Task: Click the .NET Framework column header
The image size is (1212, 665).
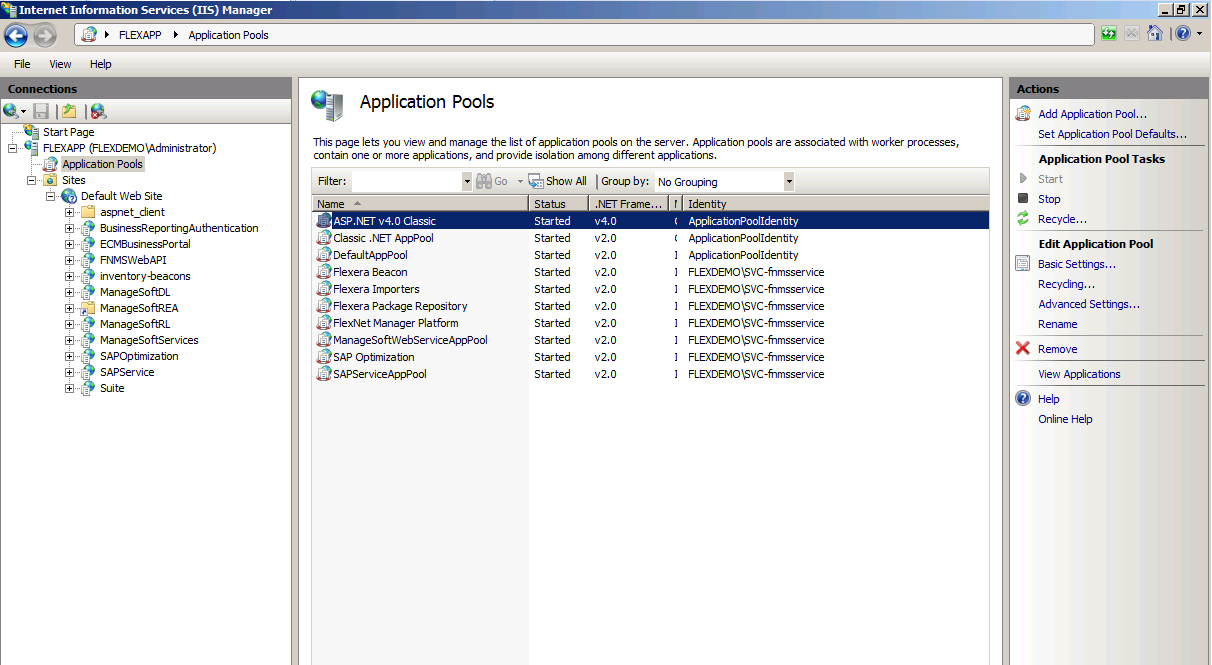Action: pos(629,204)
